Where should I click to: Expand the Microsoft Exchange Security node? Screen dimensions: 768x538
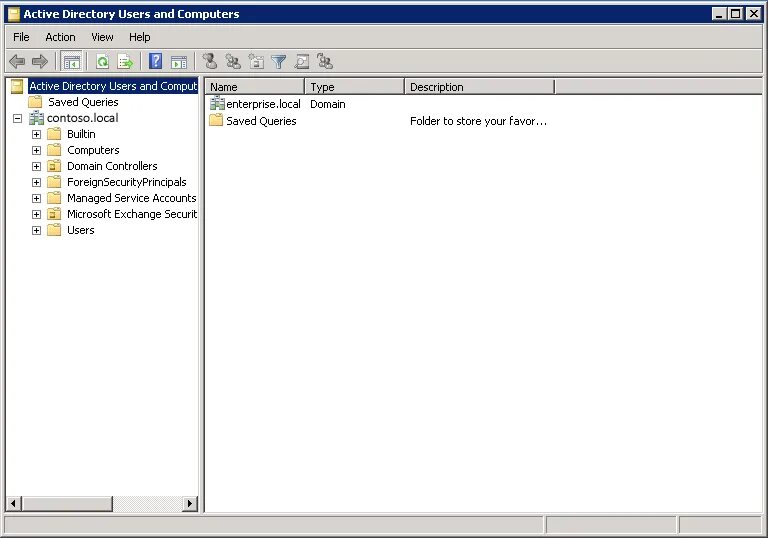[36, 215]
